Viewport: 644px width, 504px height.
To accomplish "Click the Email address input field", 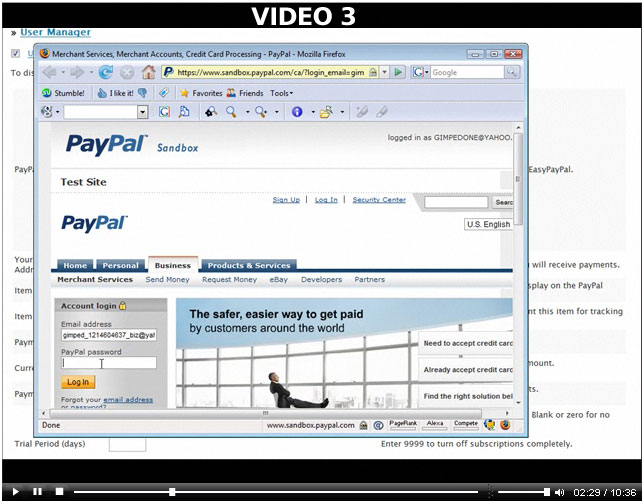I will coord(109,335).
